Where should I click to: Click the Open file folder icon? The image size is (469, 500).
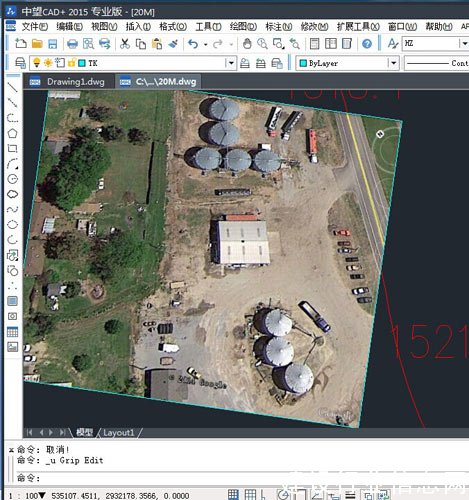37,43
